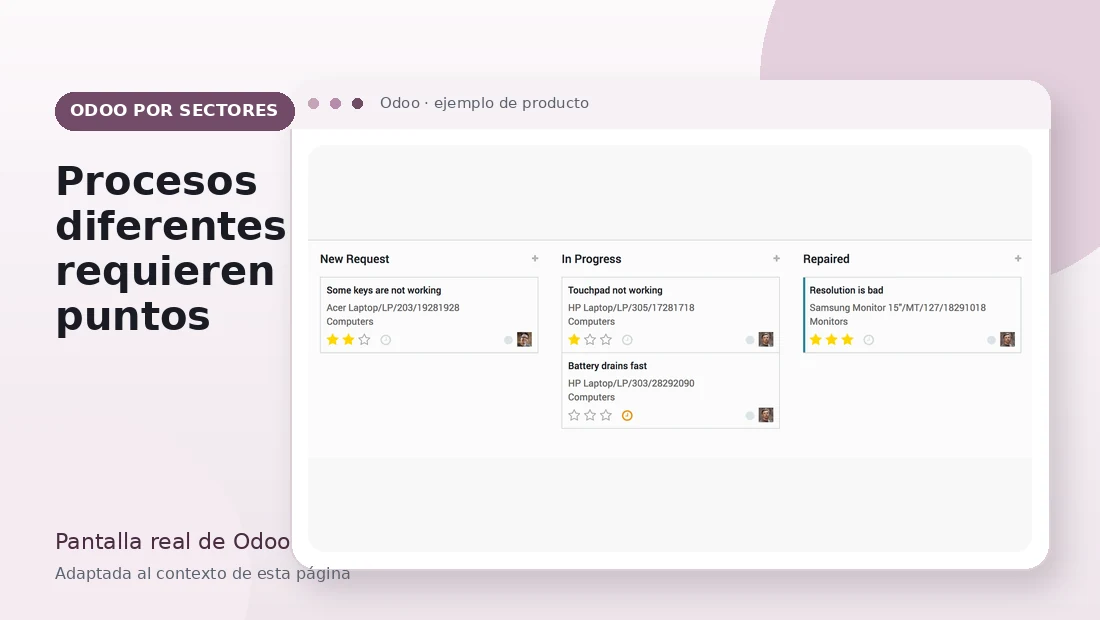This screenshot has height=620, width=1100.
Task: Click the Odoo · ejemplo de producto title
Action: coord(484,103)
